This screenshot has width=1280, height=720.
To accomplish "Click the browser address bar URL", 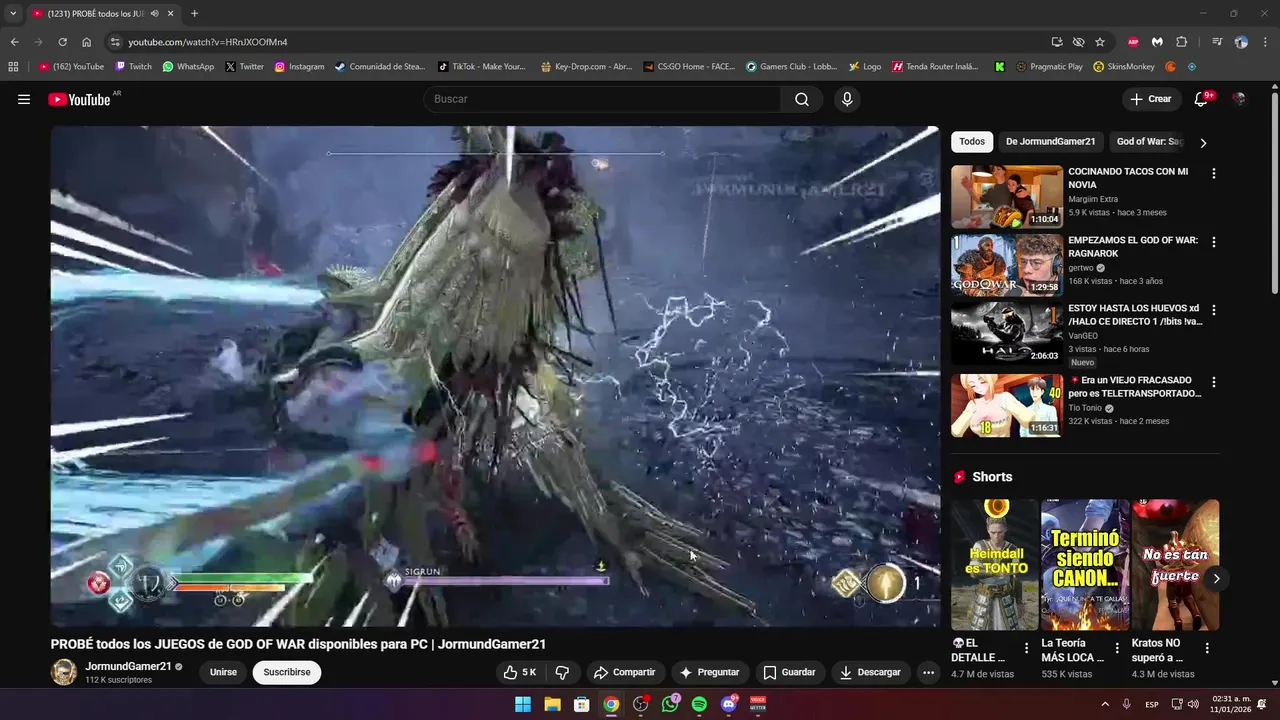I will pos(208,42).
